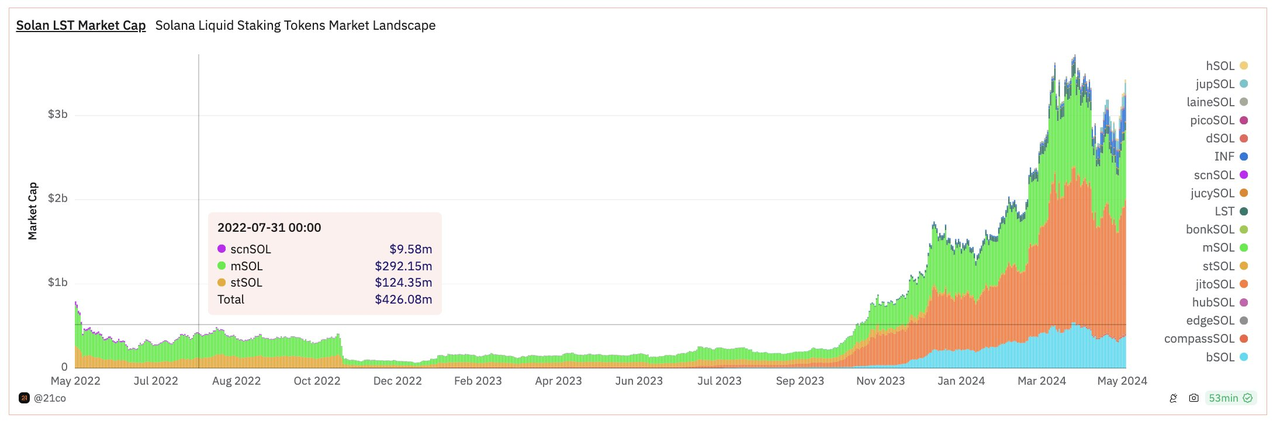Open the @21co author profile
Viewport: 1280px width, 425px height.
tap(51, 398)
